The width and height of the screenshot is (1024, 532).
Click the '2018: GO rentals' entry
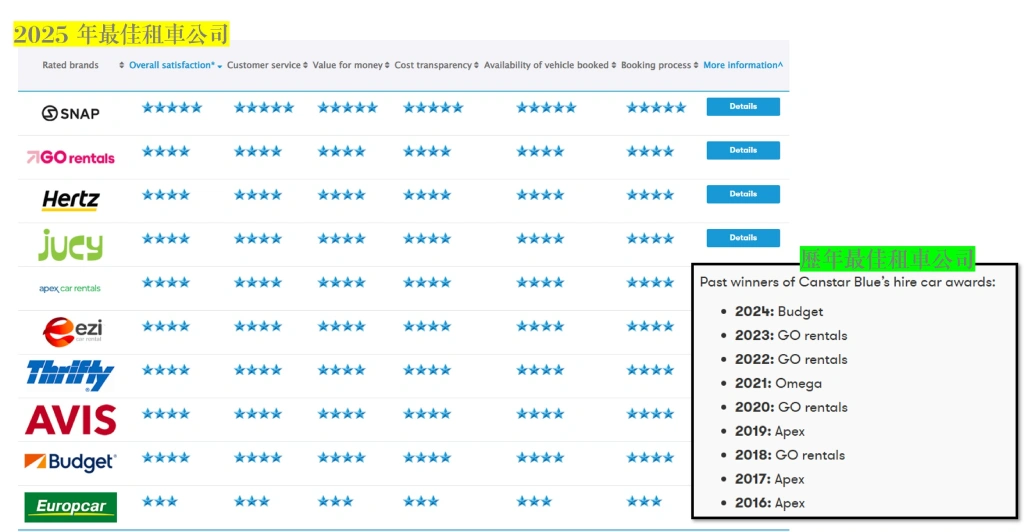(x=790, y=456)
